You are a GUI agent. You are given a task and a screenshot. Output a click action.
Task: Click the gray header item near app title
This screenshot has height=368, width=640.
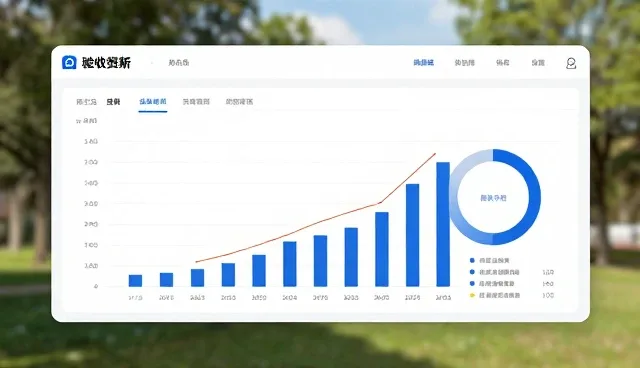pos(179,63)
